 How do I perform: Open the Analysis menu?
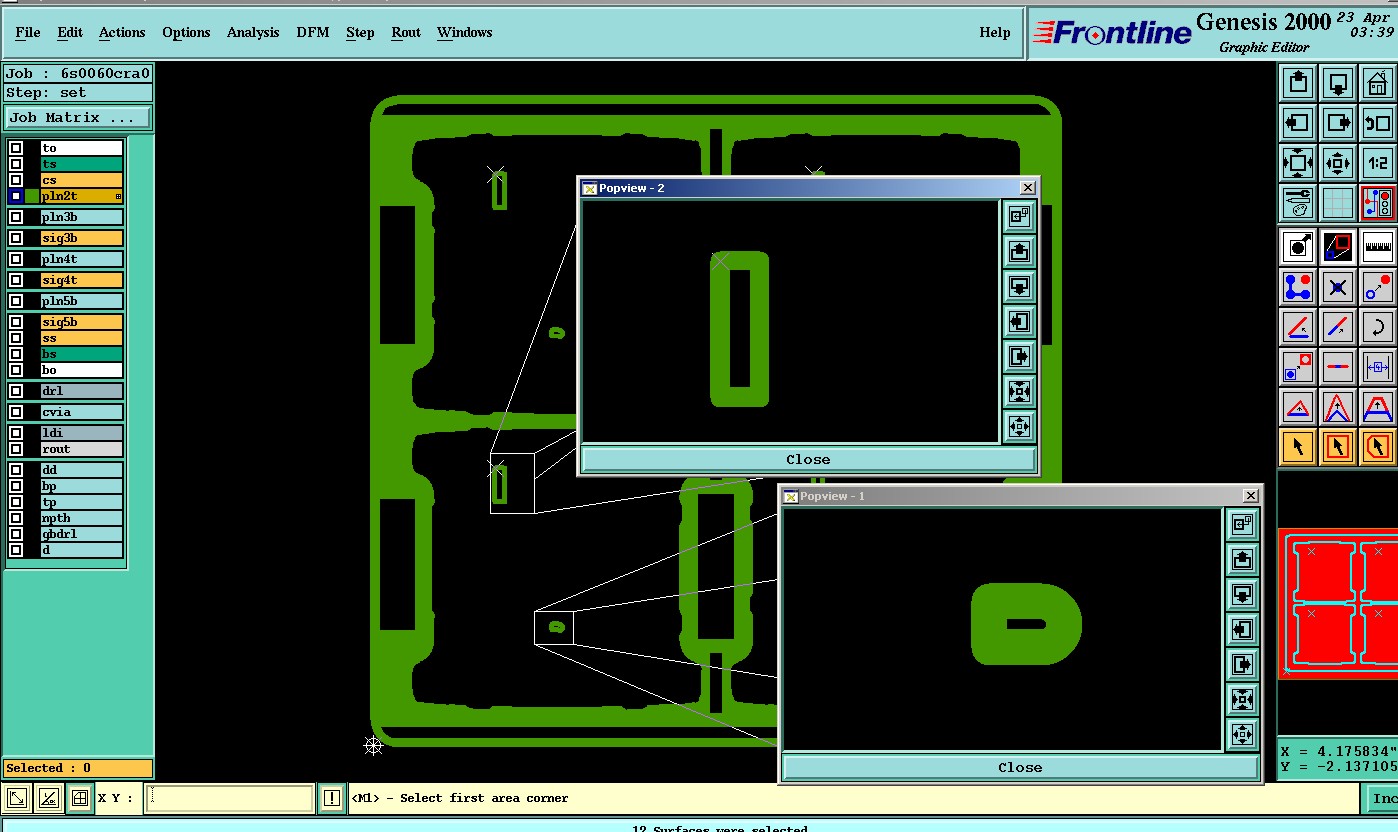pyautogui.click(x=253, y=32)
